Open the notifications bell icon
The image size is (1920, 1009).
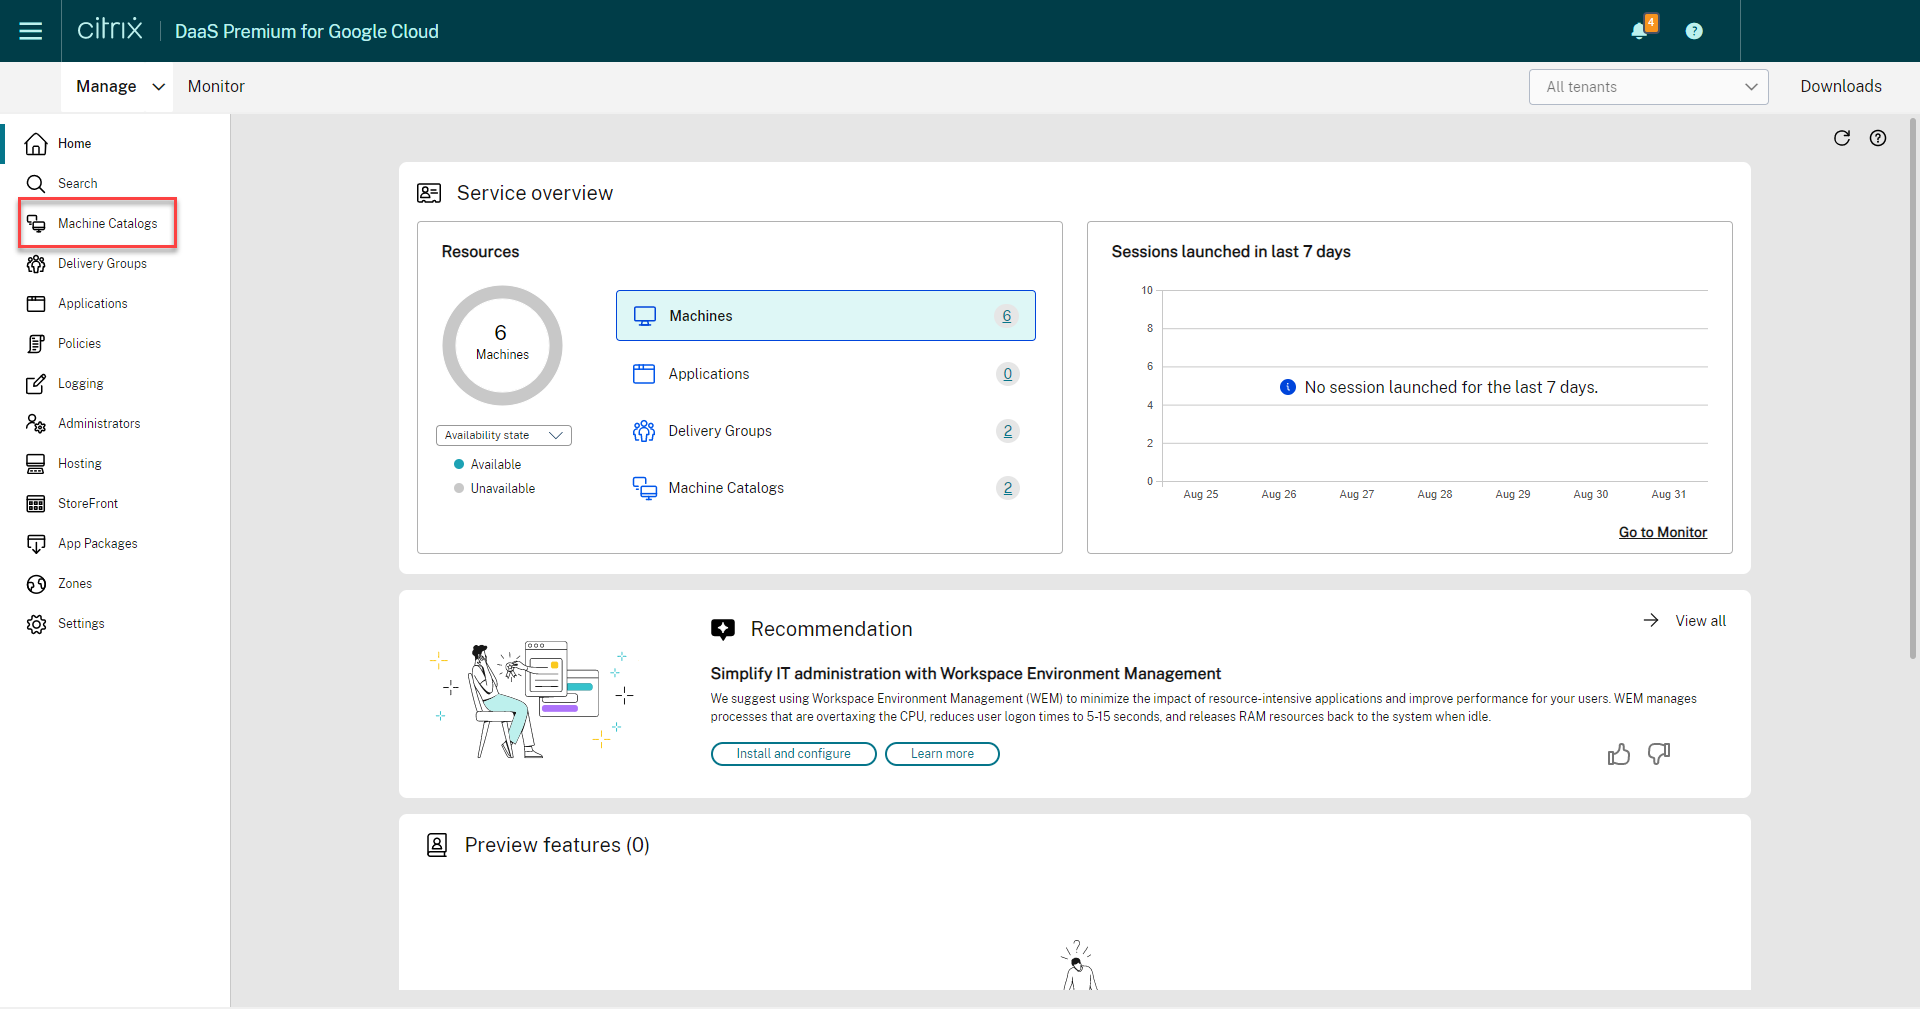point(1640,30)
